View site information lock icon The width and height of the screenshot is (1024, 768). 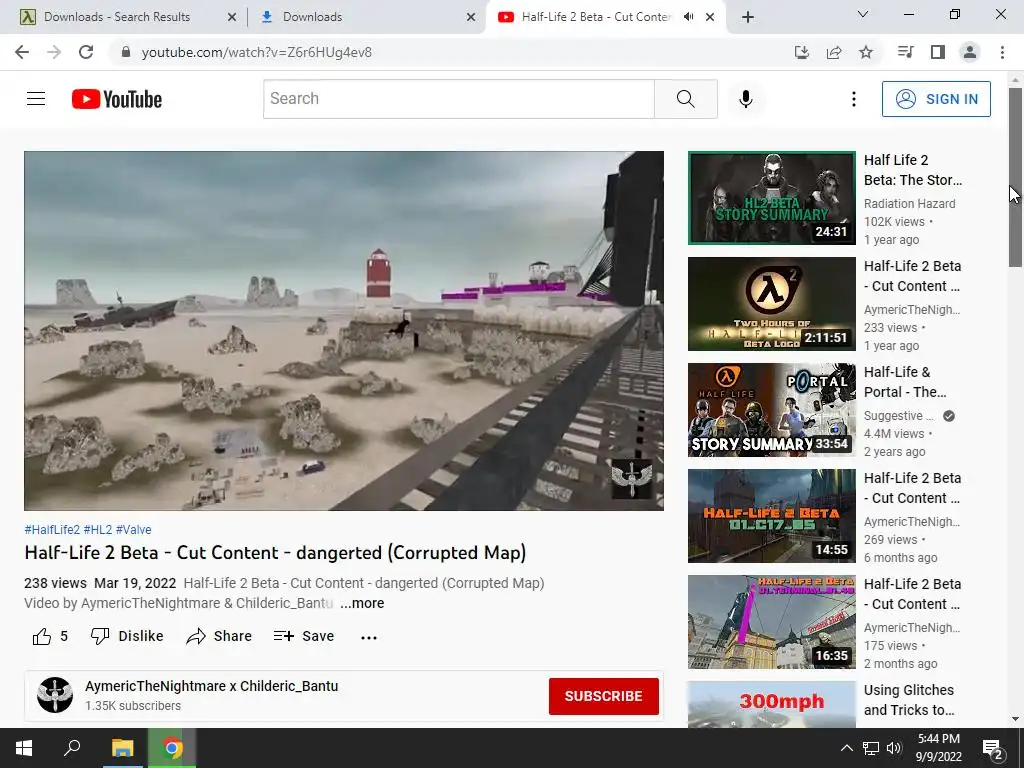[126, 52]
